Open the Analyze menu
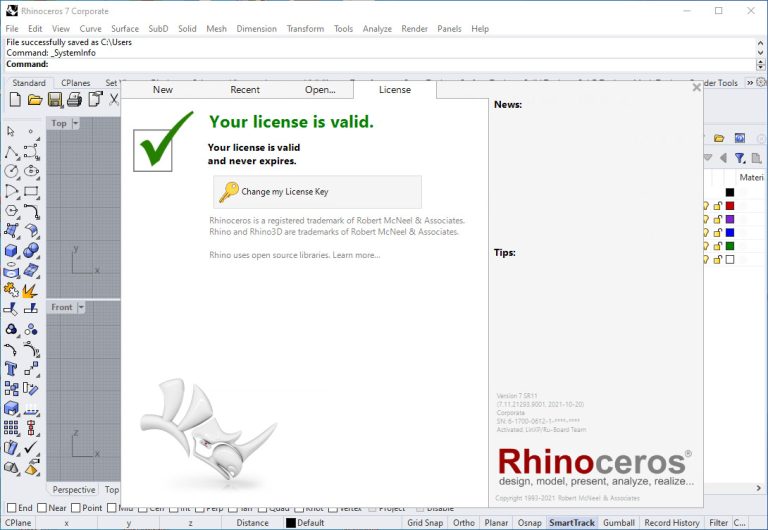 tap(377, 28)
